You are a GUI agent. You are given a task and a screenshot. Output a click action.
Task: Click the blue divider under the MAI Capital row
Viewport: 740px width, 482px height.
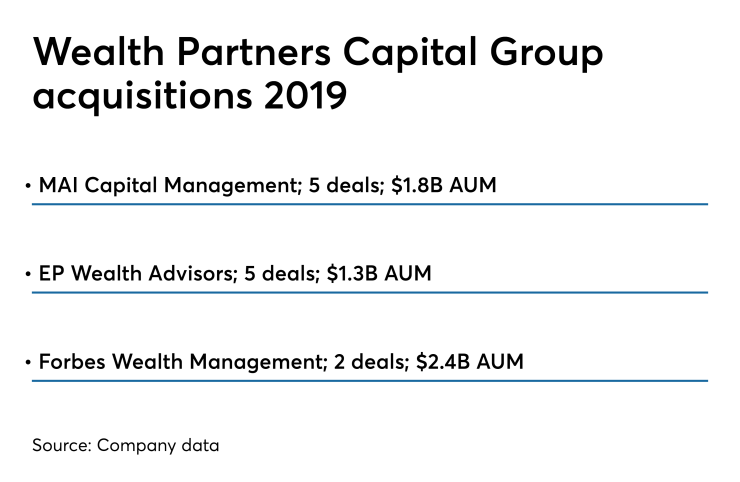point(369,204)
